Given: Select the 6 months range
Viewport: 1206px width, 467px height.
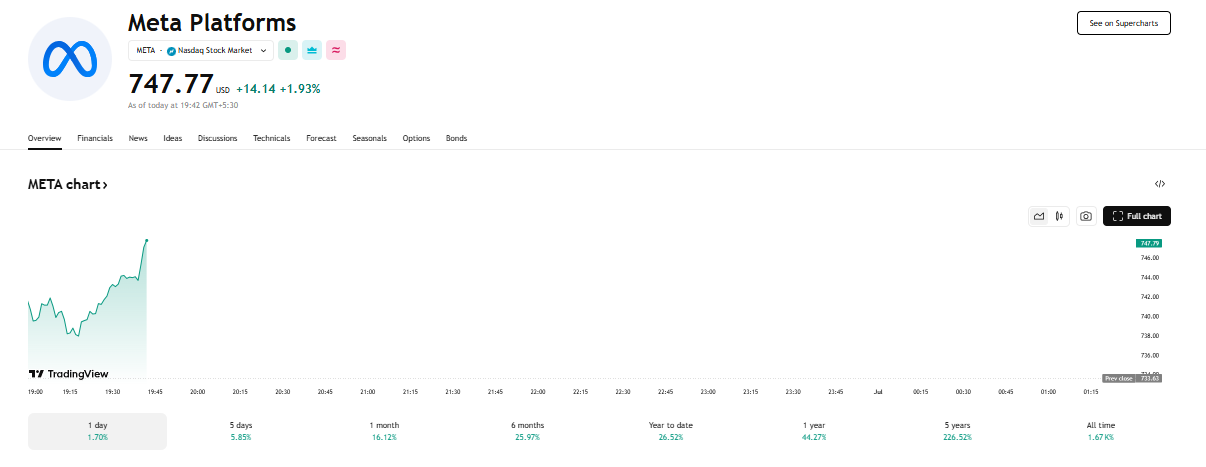Looking at the screenshot, I should pos(527,431).
